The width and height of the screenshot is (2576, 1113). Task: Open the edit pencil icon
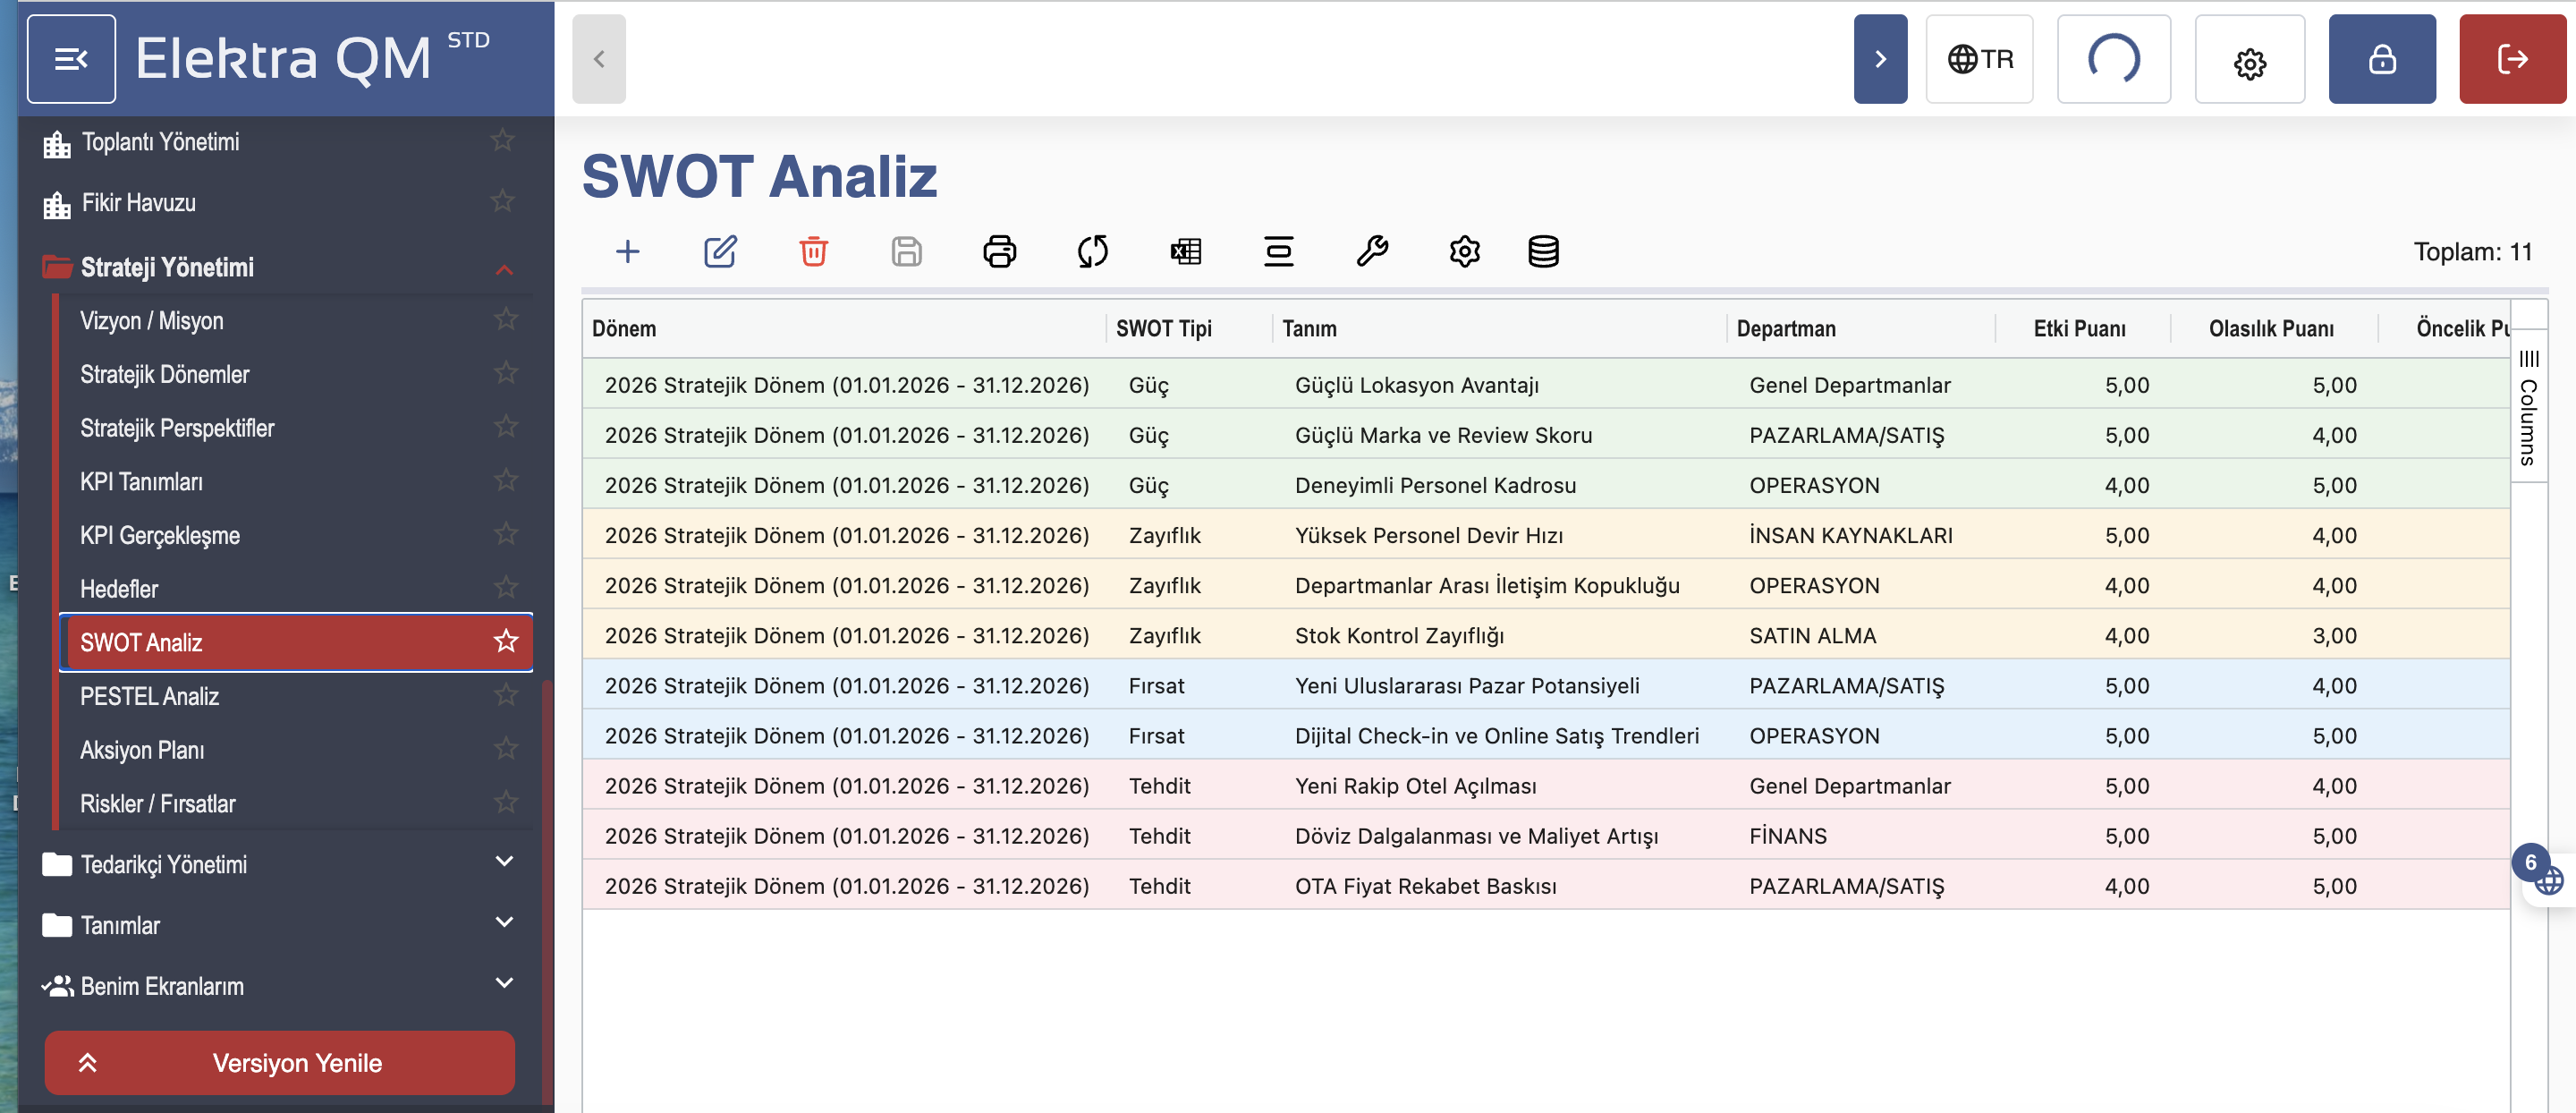click(720, 251)
